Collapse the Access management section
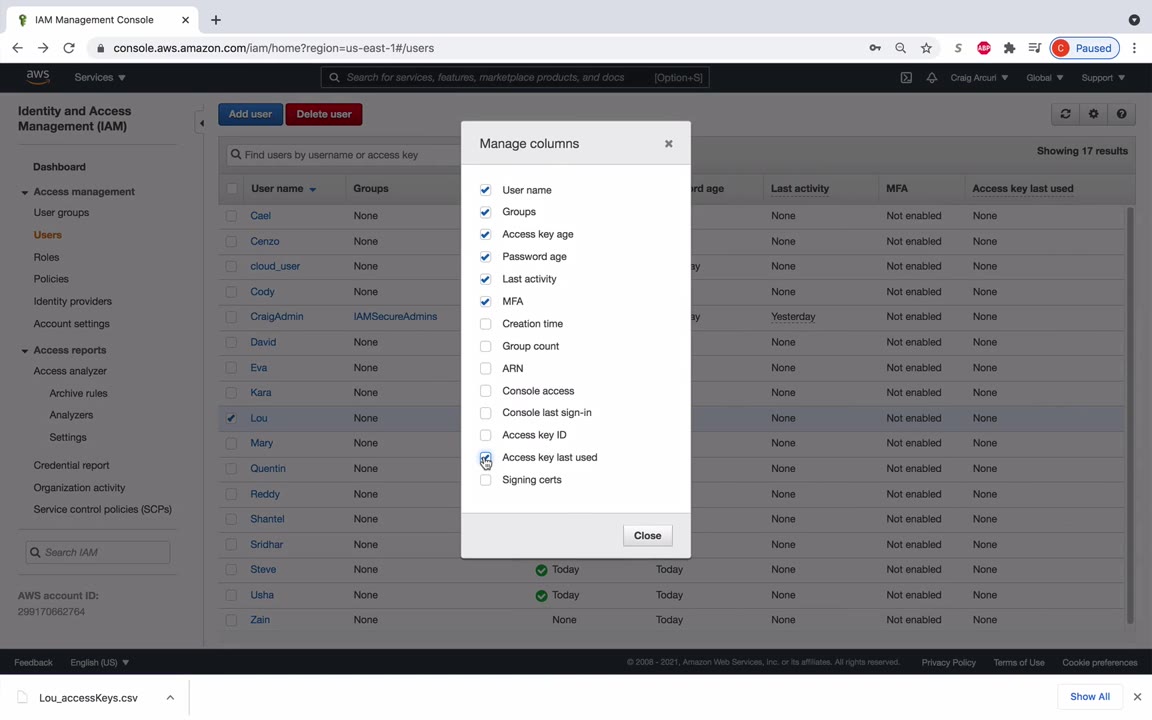Image resolution: width=1152 pixels, height=720 pixels. (24, 192)
